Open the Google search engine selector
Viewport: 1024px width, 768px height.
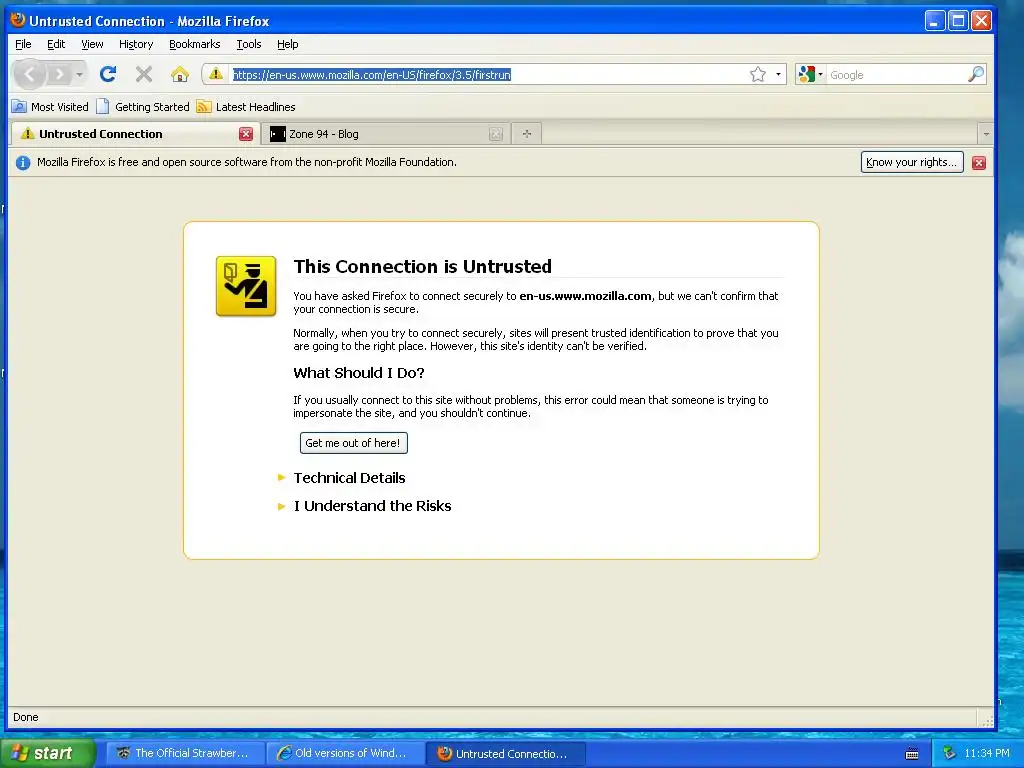click(810, 74)
